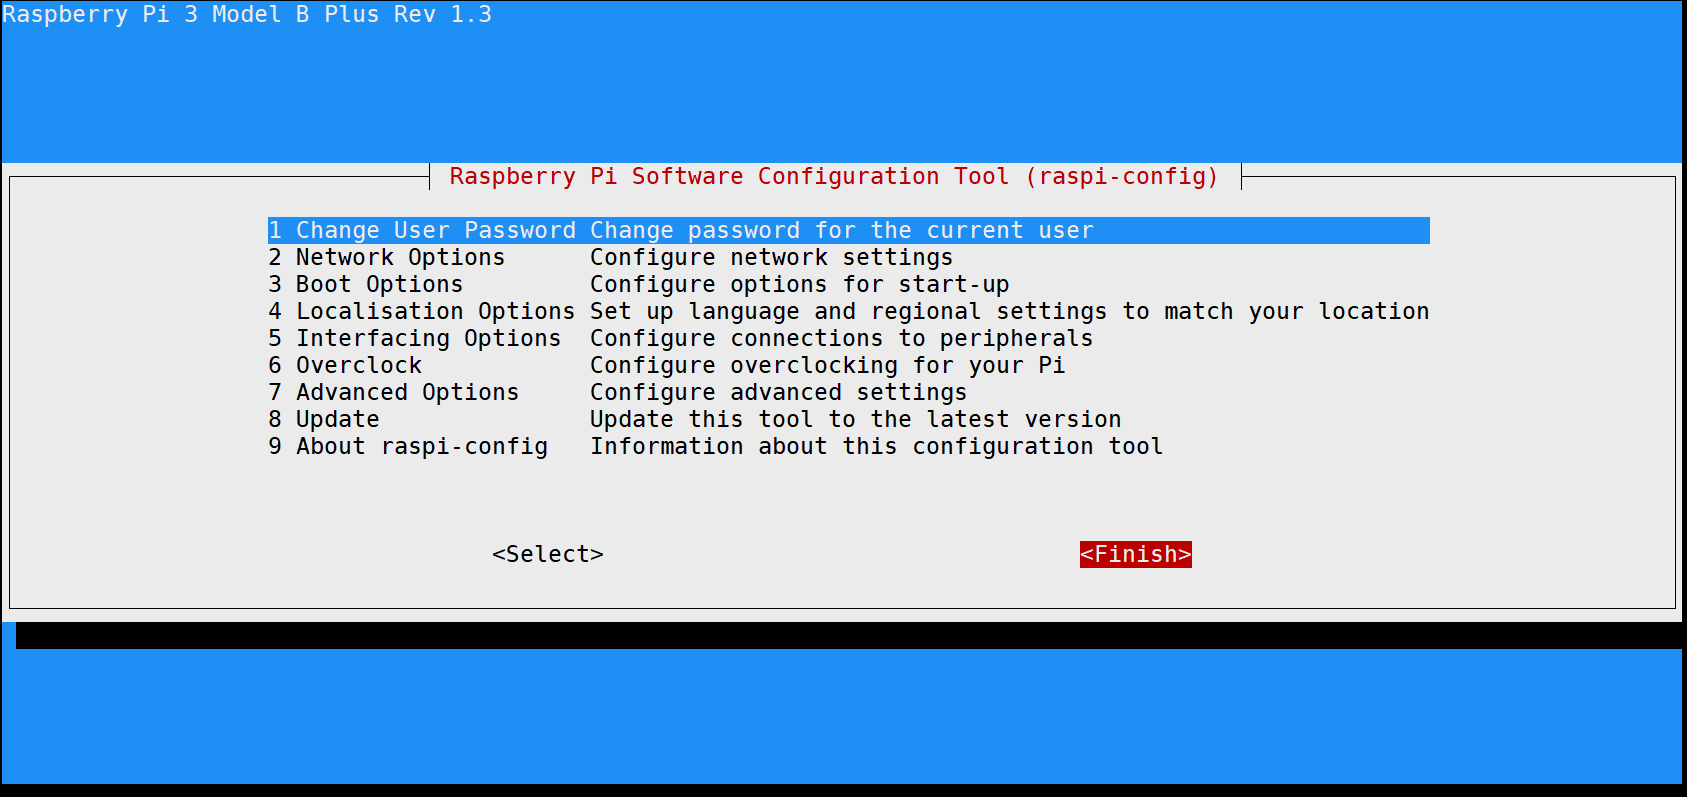Viewport: 1687px width, 797px height.
Task: Click the Raspberry Pi 3 Model header text
Action: (247, 15)
